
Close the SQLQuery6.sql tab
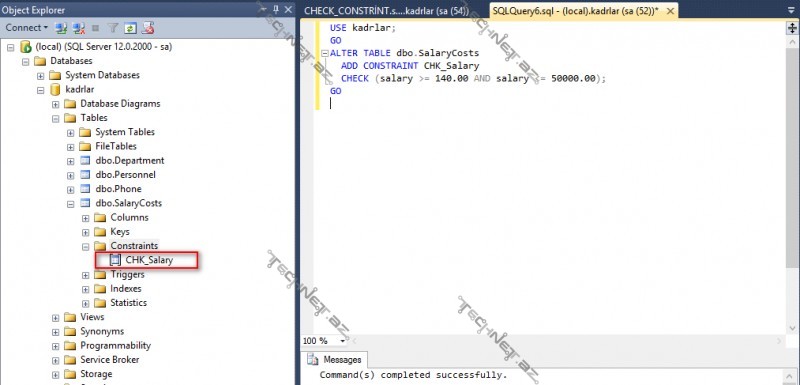[670, 11]
